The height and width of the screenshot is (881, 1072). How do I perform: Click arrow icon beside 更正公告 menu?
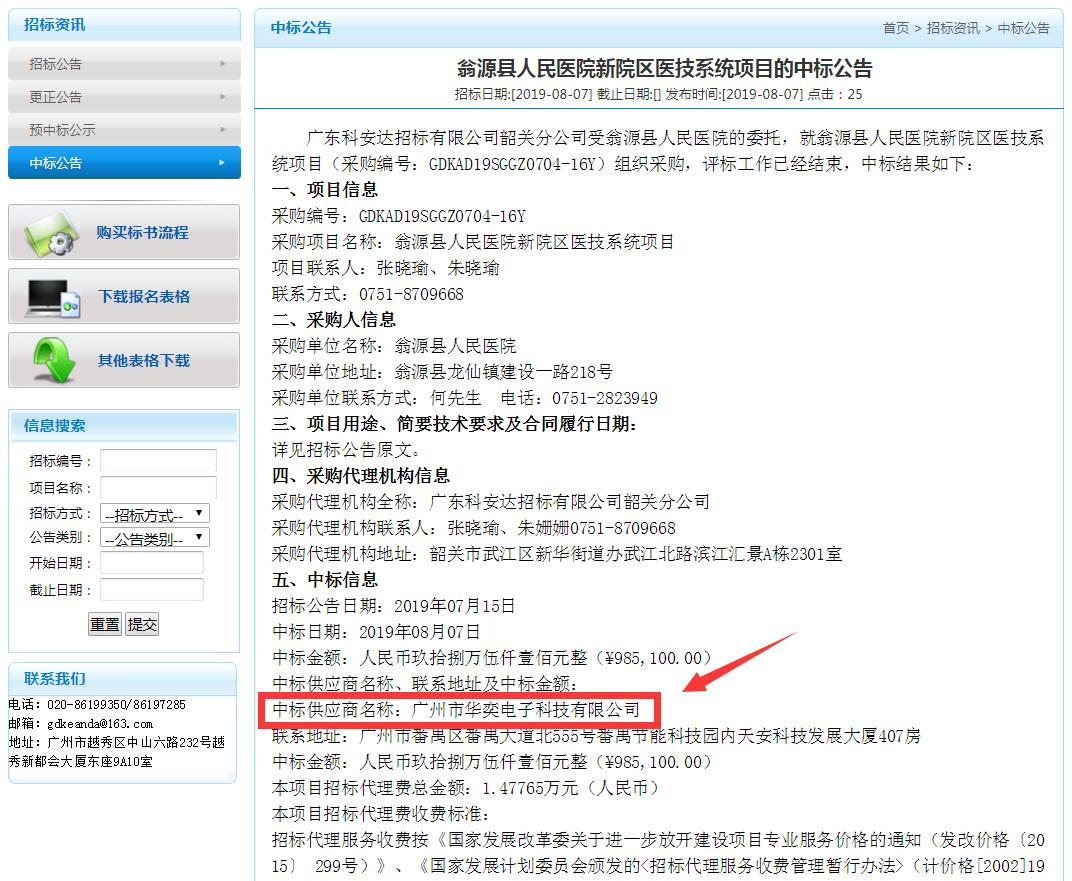[x=222, y=97]
